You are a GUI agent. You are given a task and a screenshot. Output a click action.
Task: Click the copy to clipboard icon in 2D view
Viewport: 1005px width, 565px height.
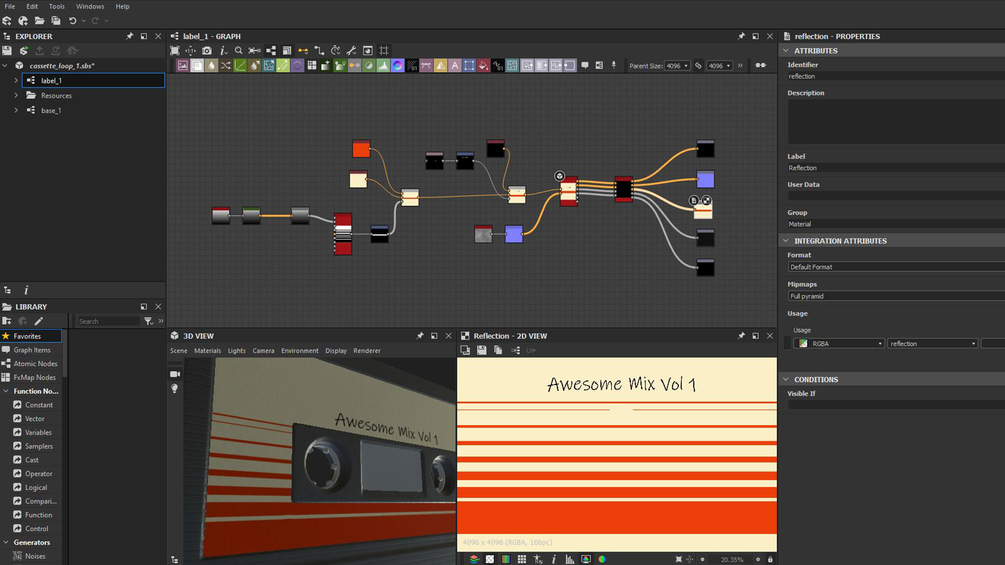click(498, 350)
